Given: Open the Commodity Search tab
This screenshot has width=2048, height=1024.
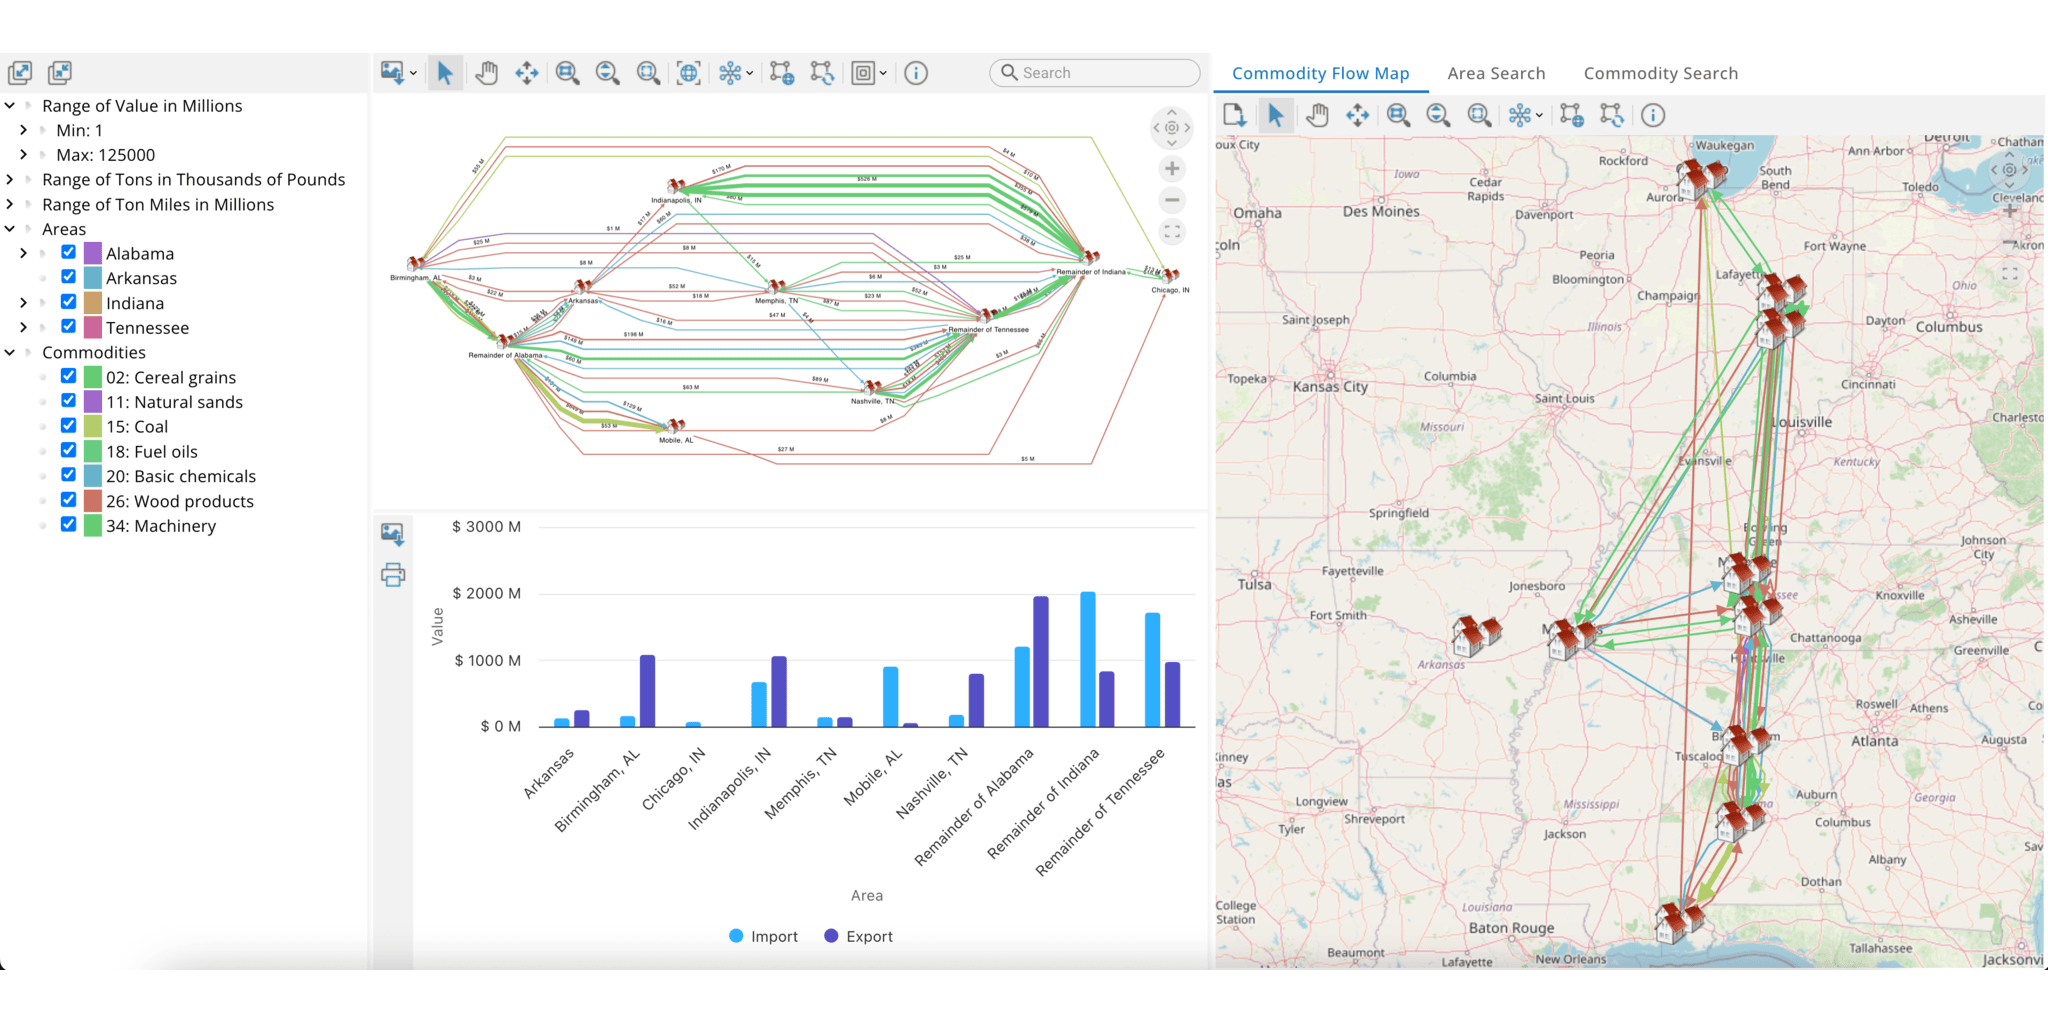Looking at the screenshot, I should 1660,73.
